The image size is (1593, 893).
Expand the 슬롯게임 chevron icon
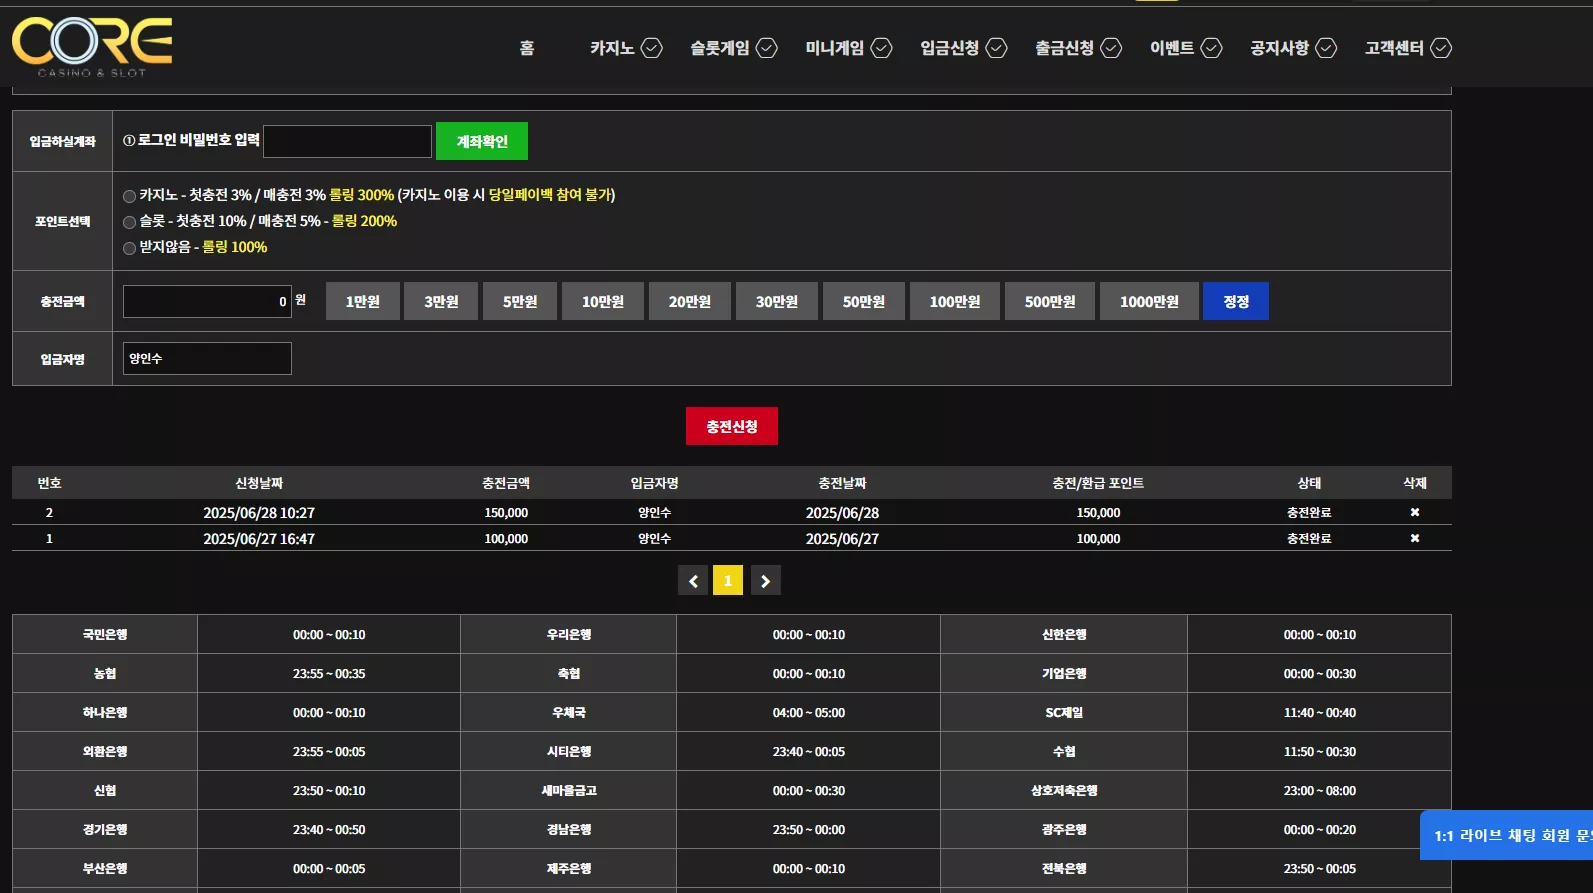tap(767, 48)
